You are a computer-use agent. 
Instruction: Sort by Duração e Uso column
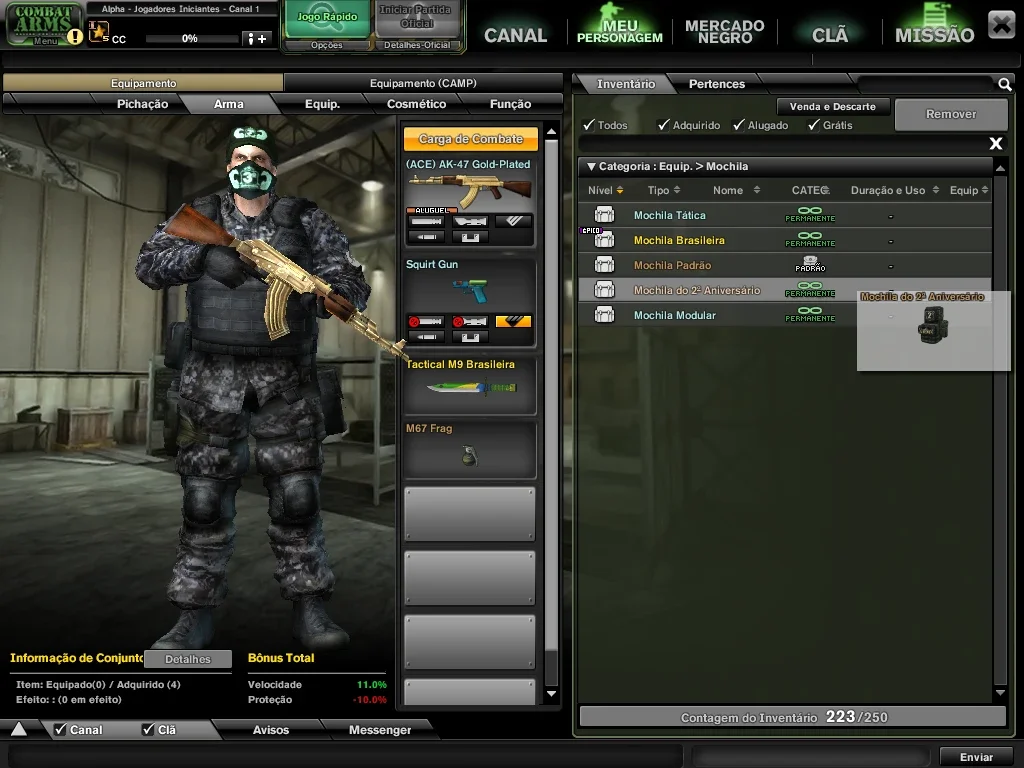895,190
